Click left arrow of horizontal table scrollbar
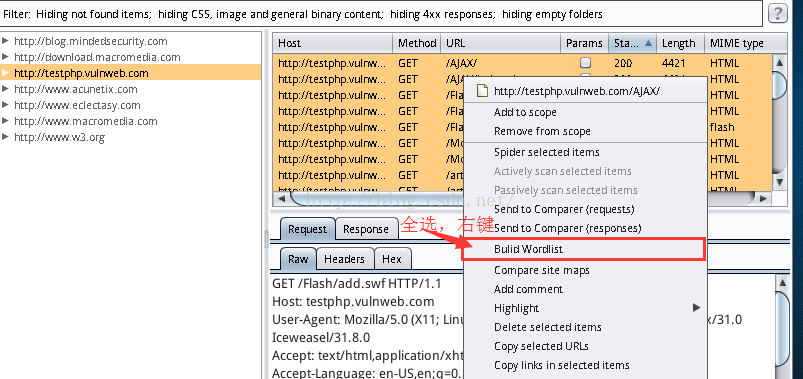This screenshot has width=803, height=379. 280,198
